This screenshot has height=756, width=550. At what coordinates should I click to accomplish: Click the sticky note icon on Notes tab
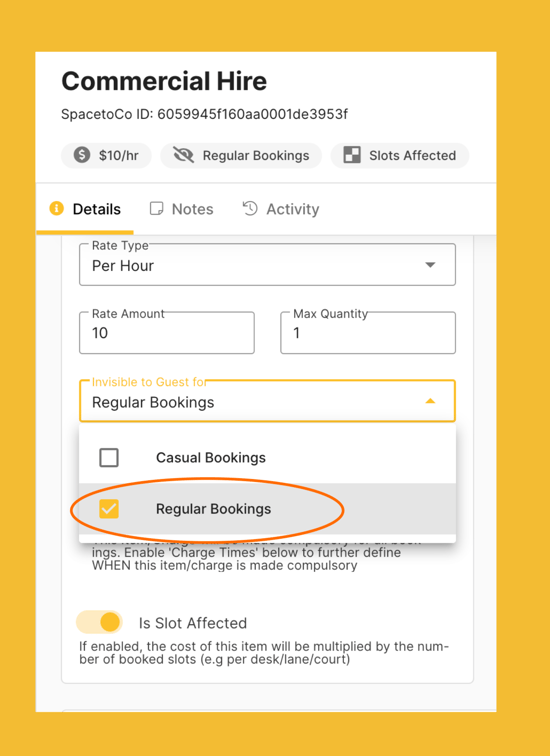(x=156, y=209)
